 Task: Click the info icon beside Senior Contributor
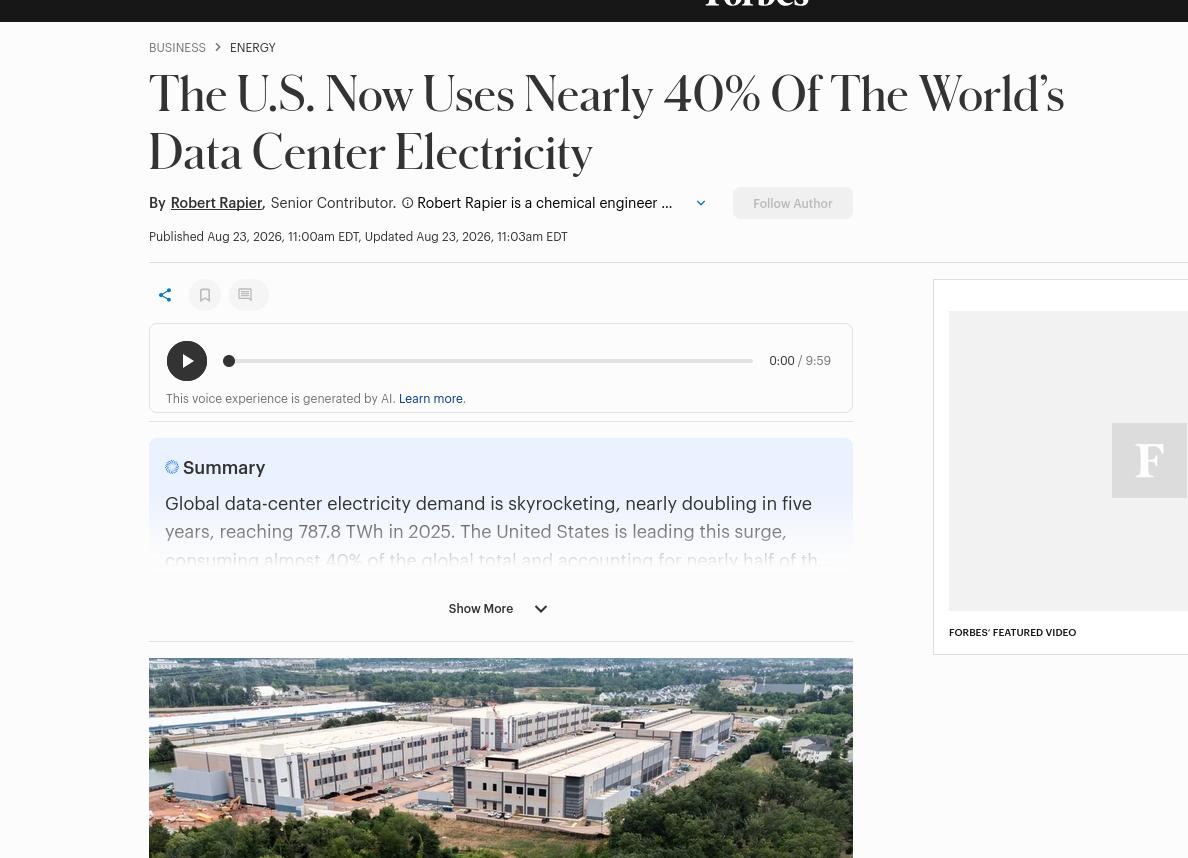pyautogui.click(x=408, y=203)
